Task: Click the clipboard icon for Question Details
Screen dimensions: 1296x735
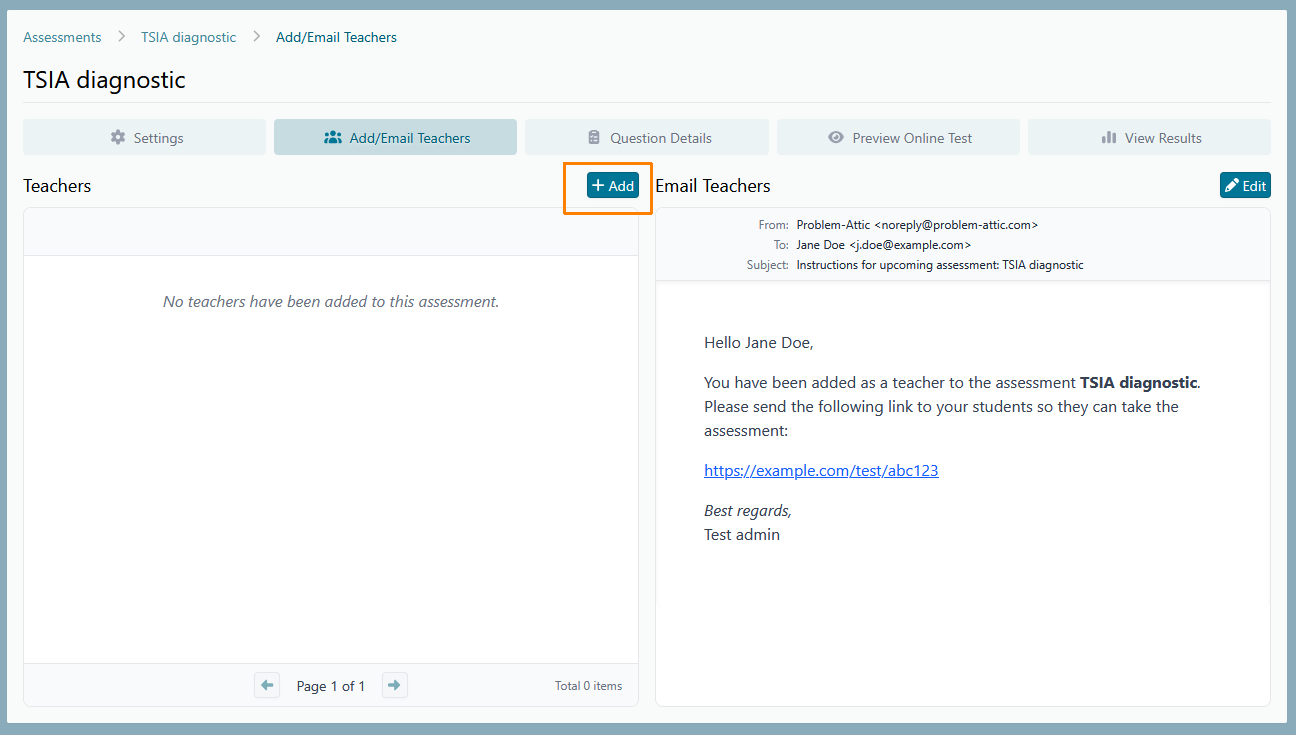Action: (594, 138)
